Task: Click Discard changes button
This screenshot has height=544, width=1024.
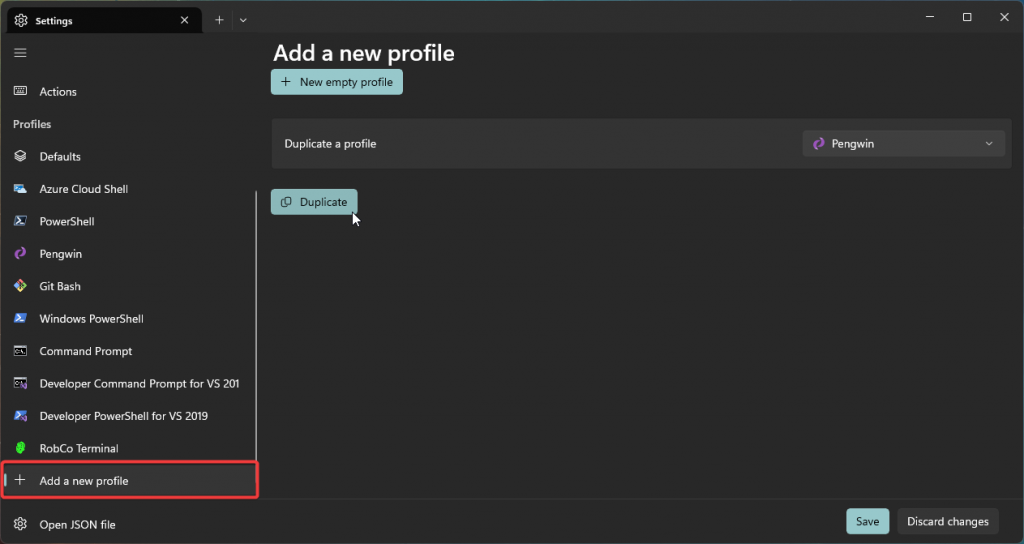Action: pos(948,521)
